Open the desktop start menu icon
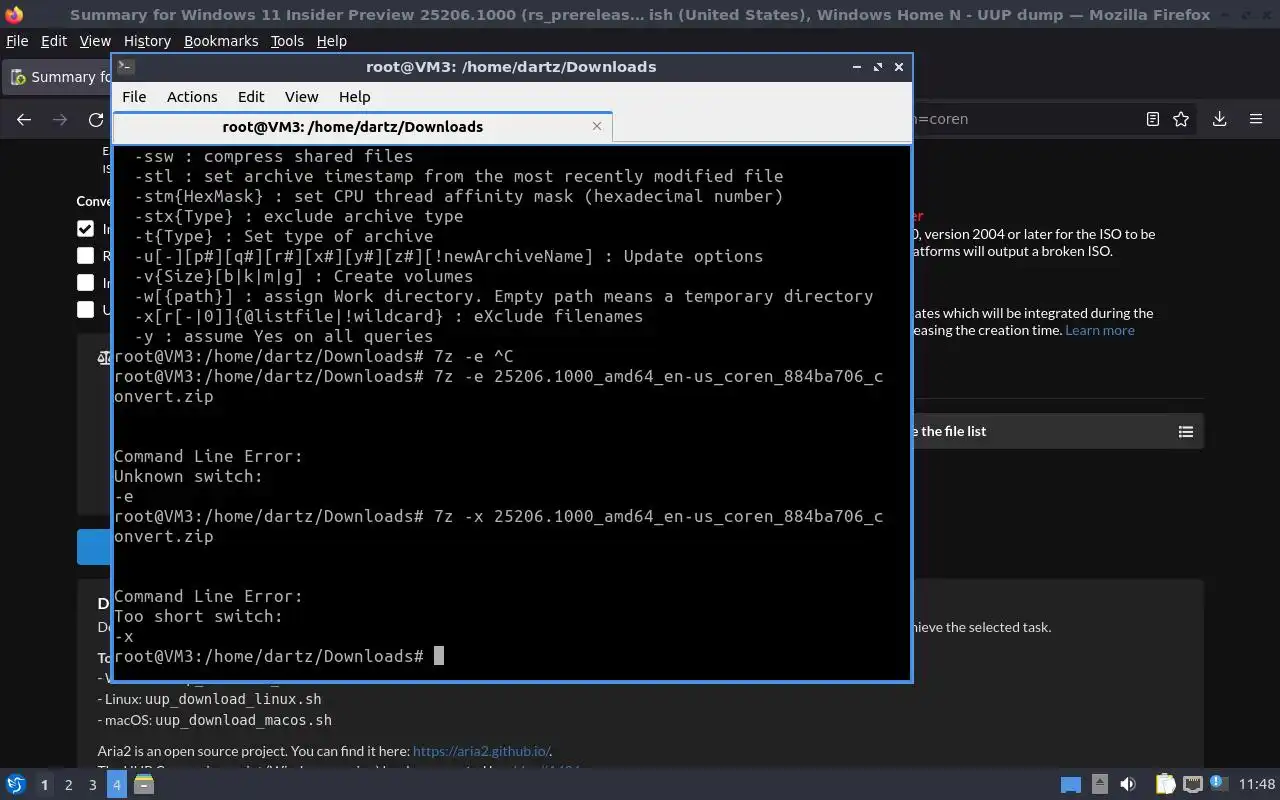Viewport: 1280px width, 800px height. click(x=15, y=785)
